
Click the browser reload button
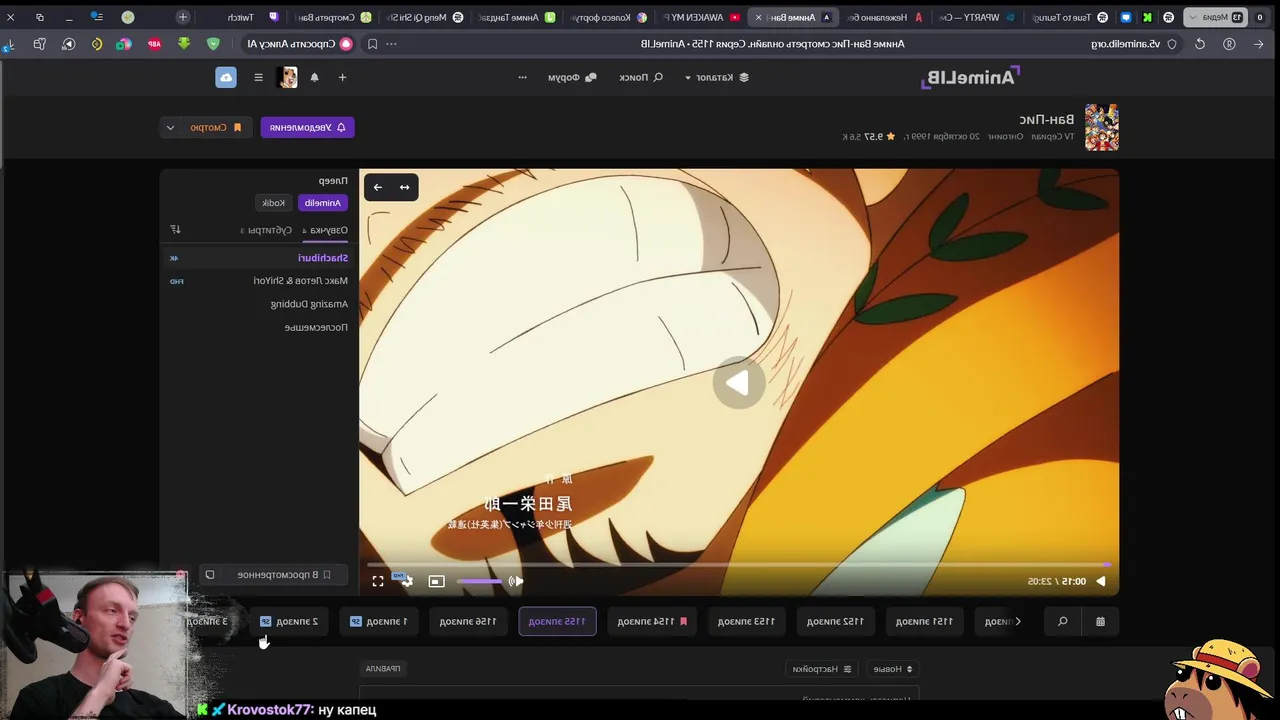(x=1200, y=44)
